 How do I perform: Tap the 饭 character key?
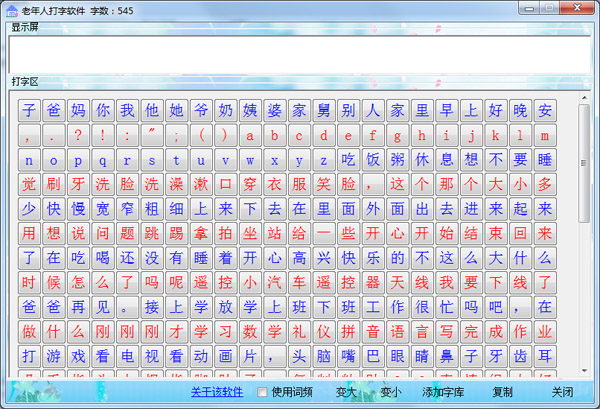[373, 160]
